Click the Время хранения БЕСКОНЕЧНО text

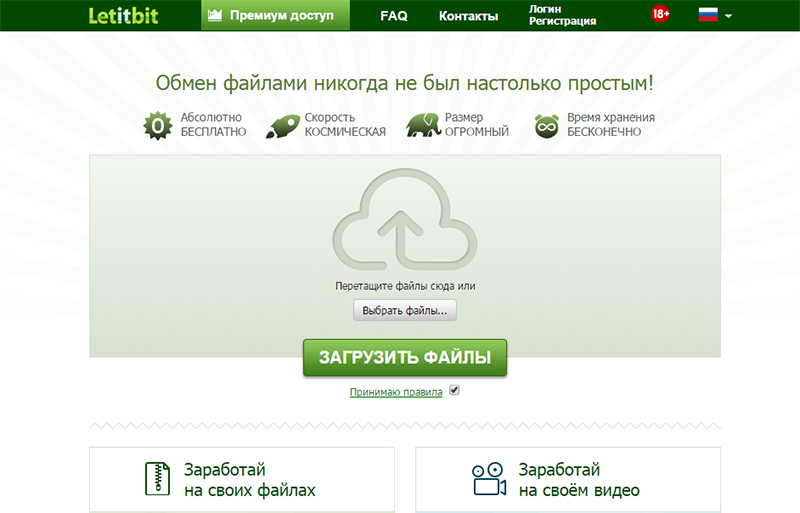click(611, 125)
